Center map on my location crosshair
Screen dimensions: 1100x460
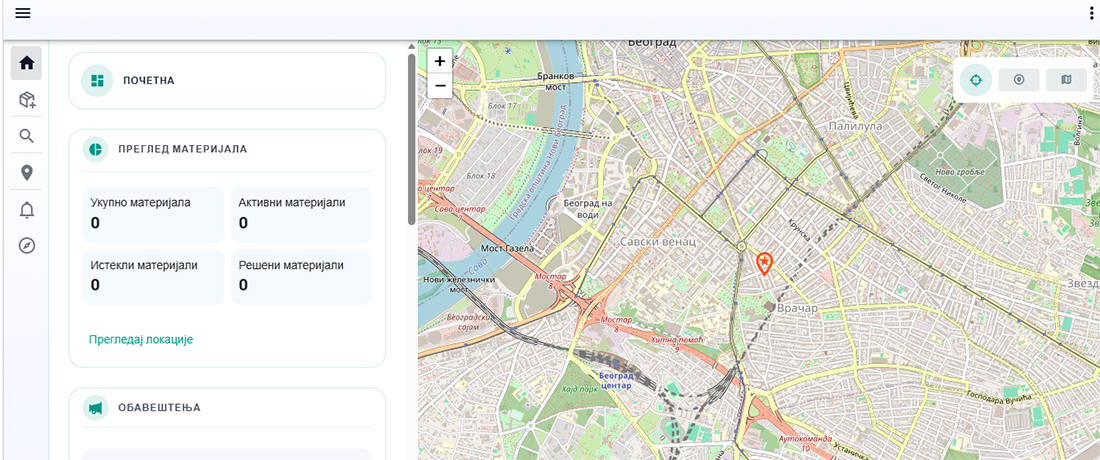(x=976, y=80)
